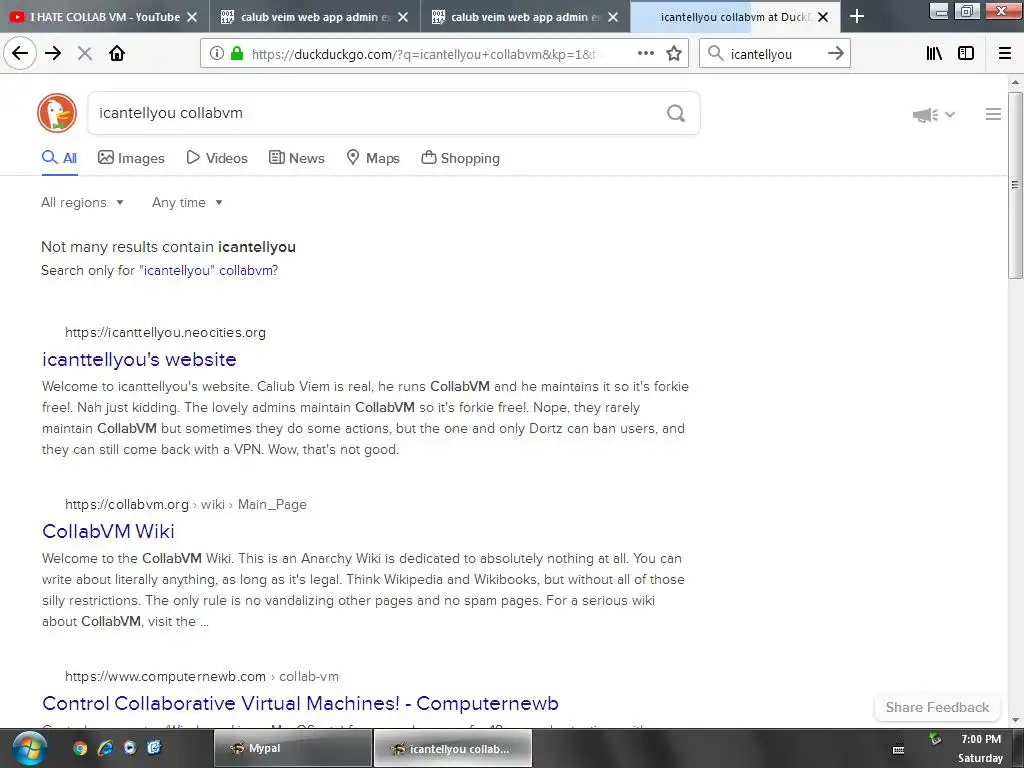Image resolution: width=1024 pixels, height=768 pixels.
Task: Select the All results tab
Action: coord(59,158)
